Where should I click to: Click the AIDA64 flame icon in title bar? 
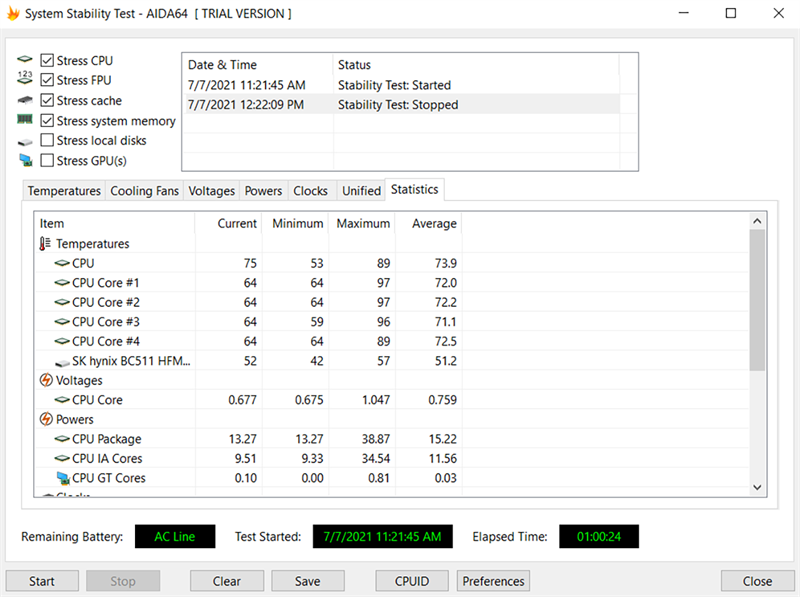[13, 13]
